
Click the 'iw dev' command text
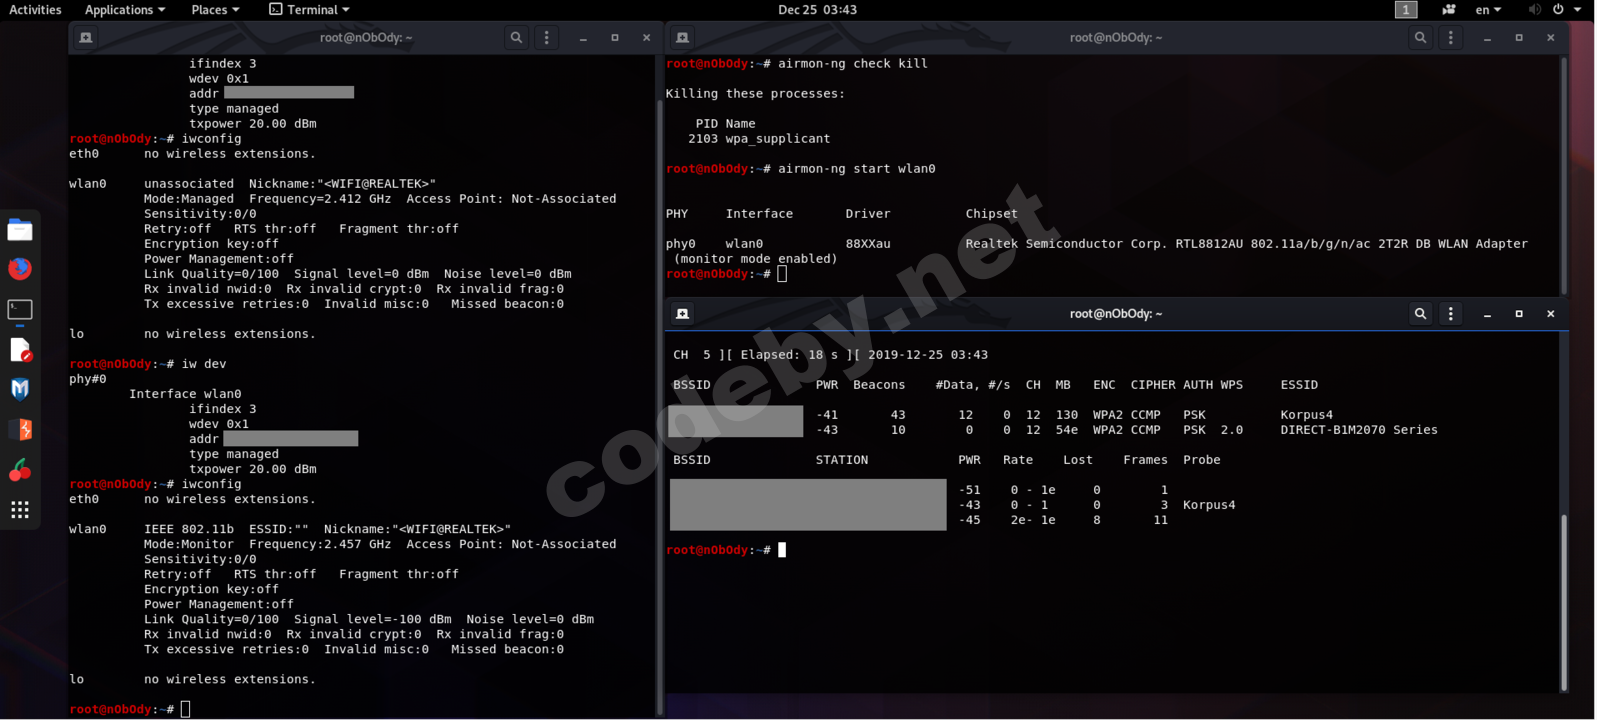pos(204,364)
